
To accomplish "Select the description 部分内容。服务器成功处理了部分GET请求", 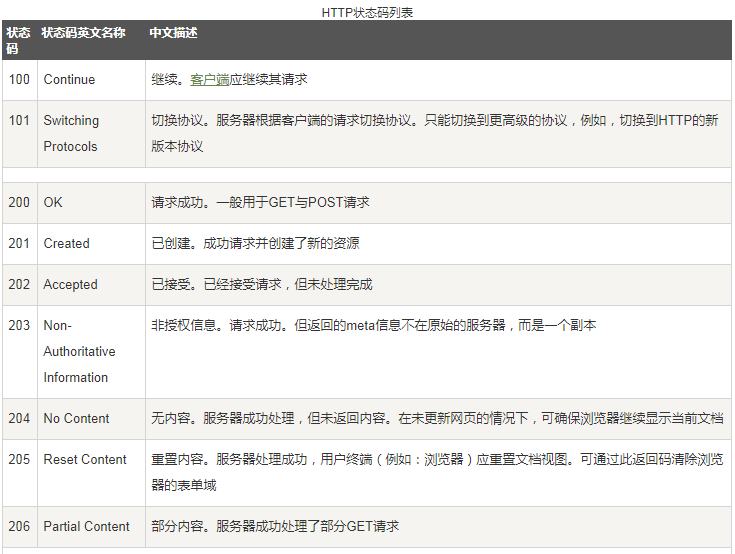I will (438, 526).
